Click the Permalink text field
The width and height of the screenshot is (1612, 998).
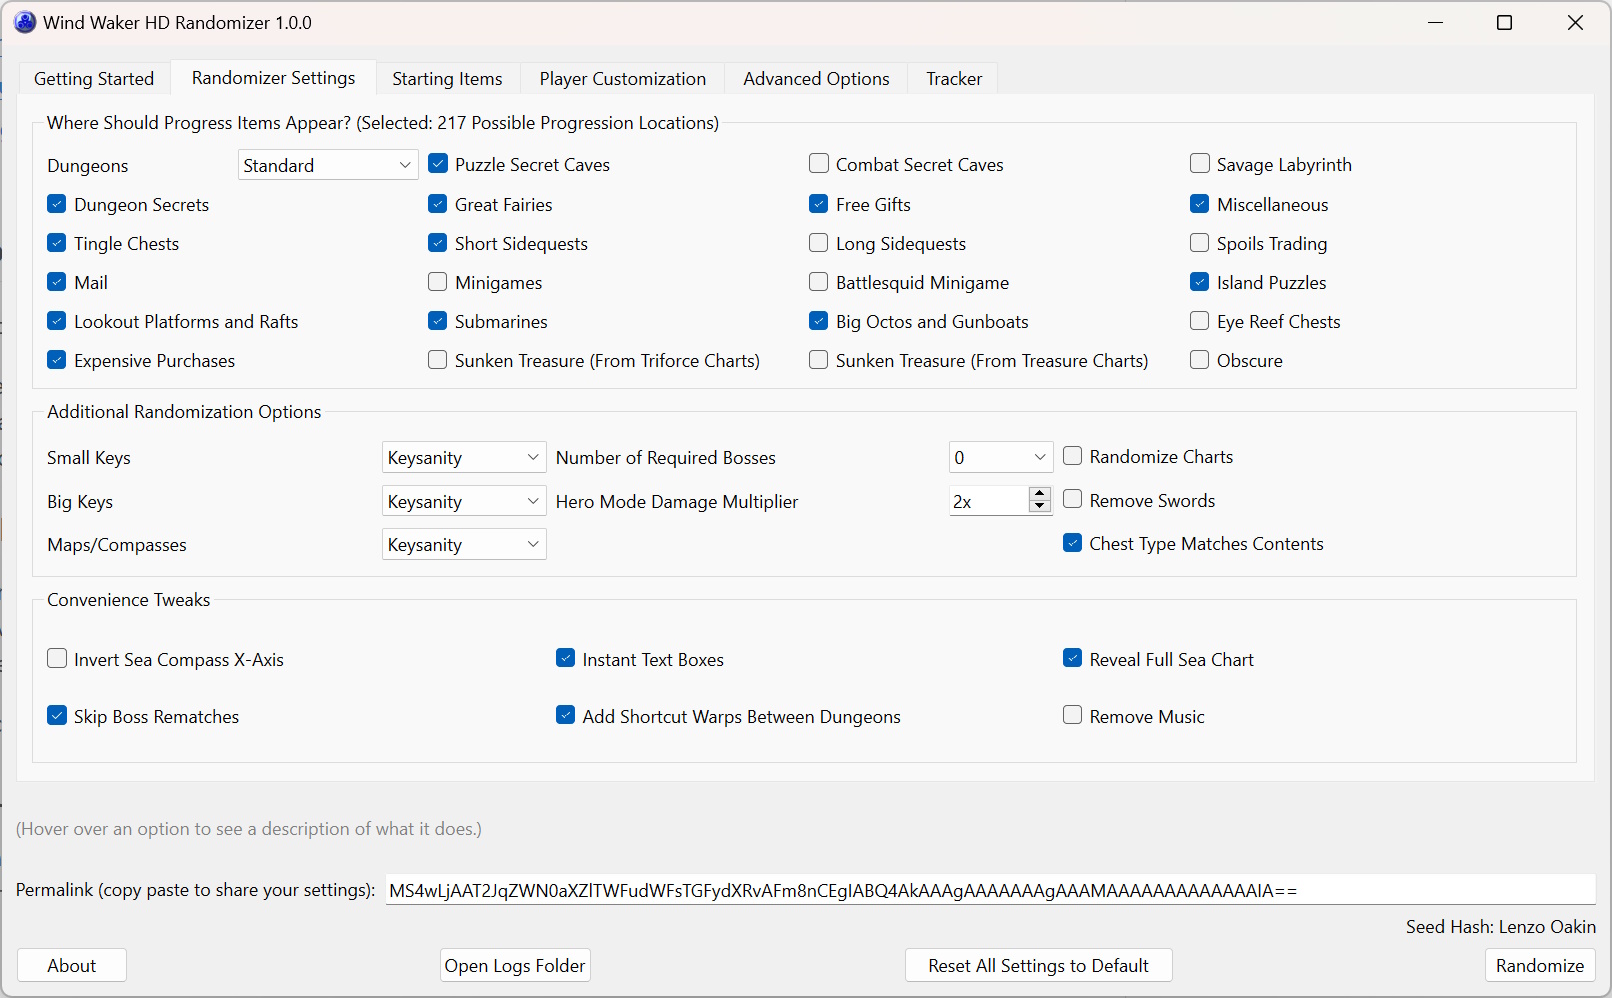(x=990, y=890)
